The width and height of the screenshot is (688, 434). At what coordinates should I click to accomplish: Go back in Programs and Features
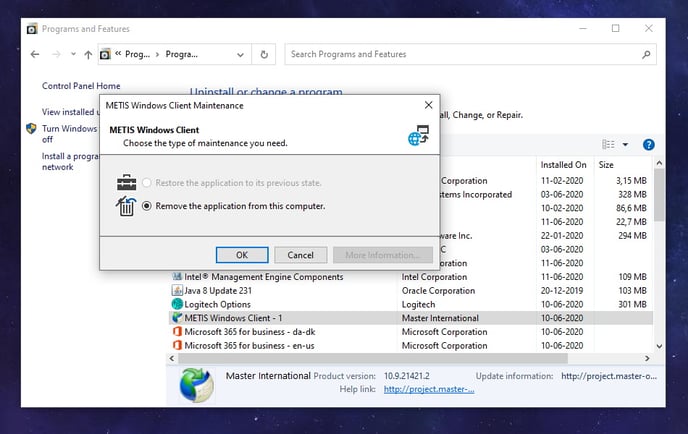(x=35, y=54)
